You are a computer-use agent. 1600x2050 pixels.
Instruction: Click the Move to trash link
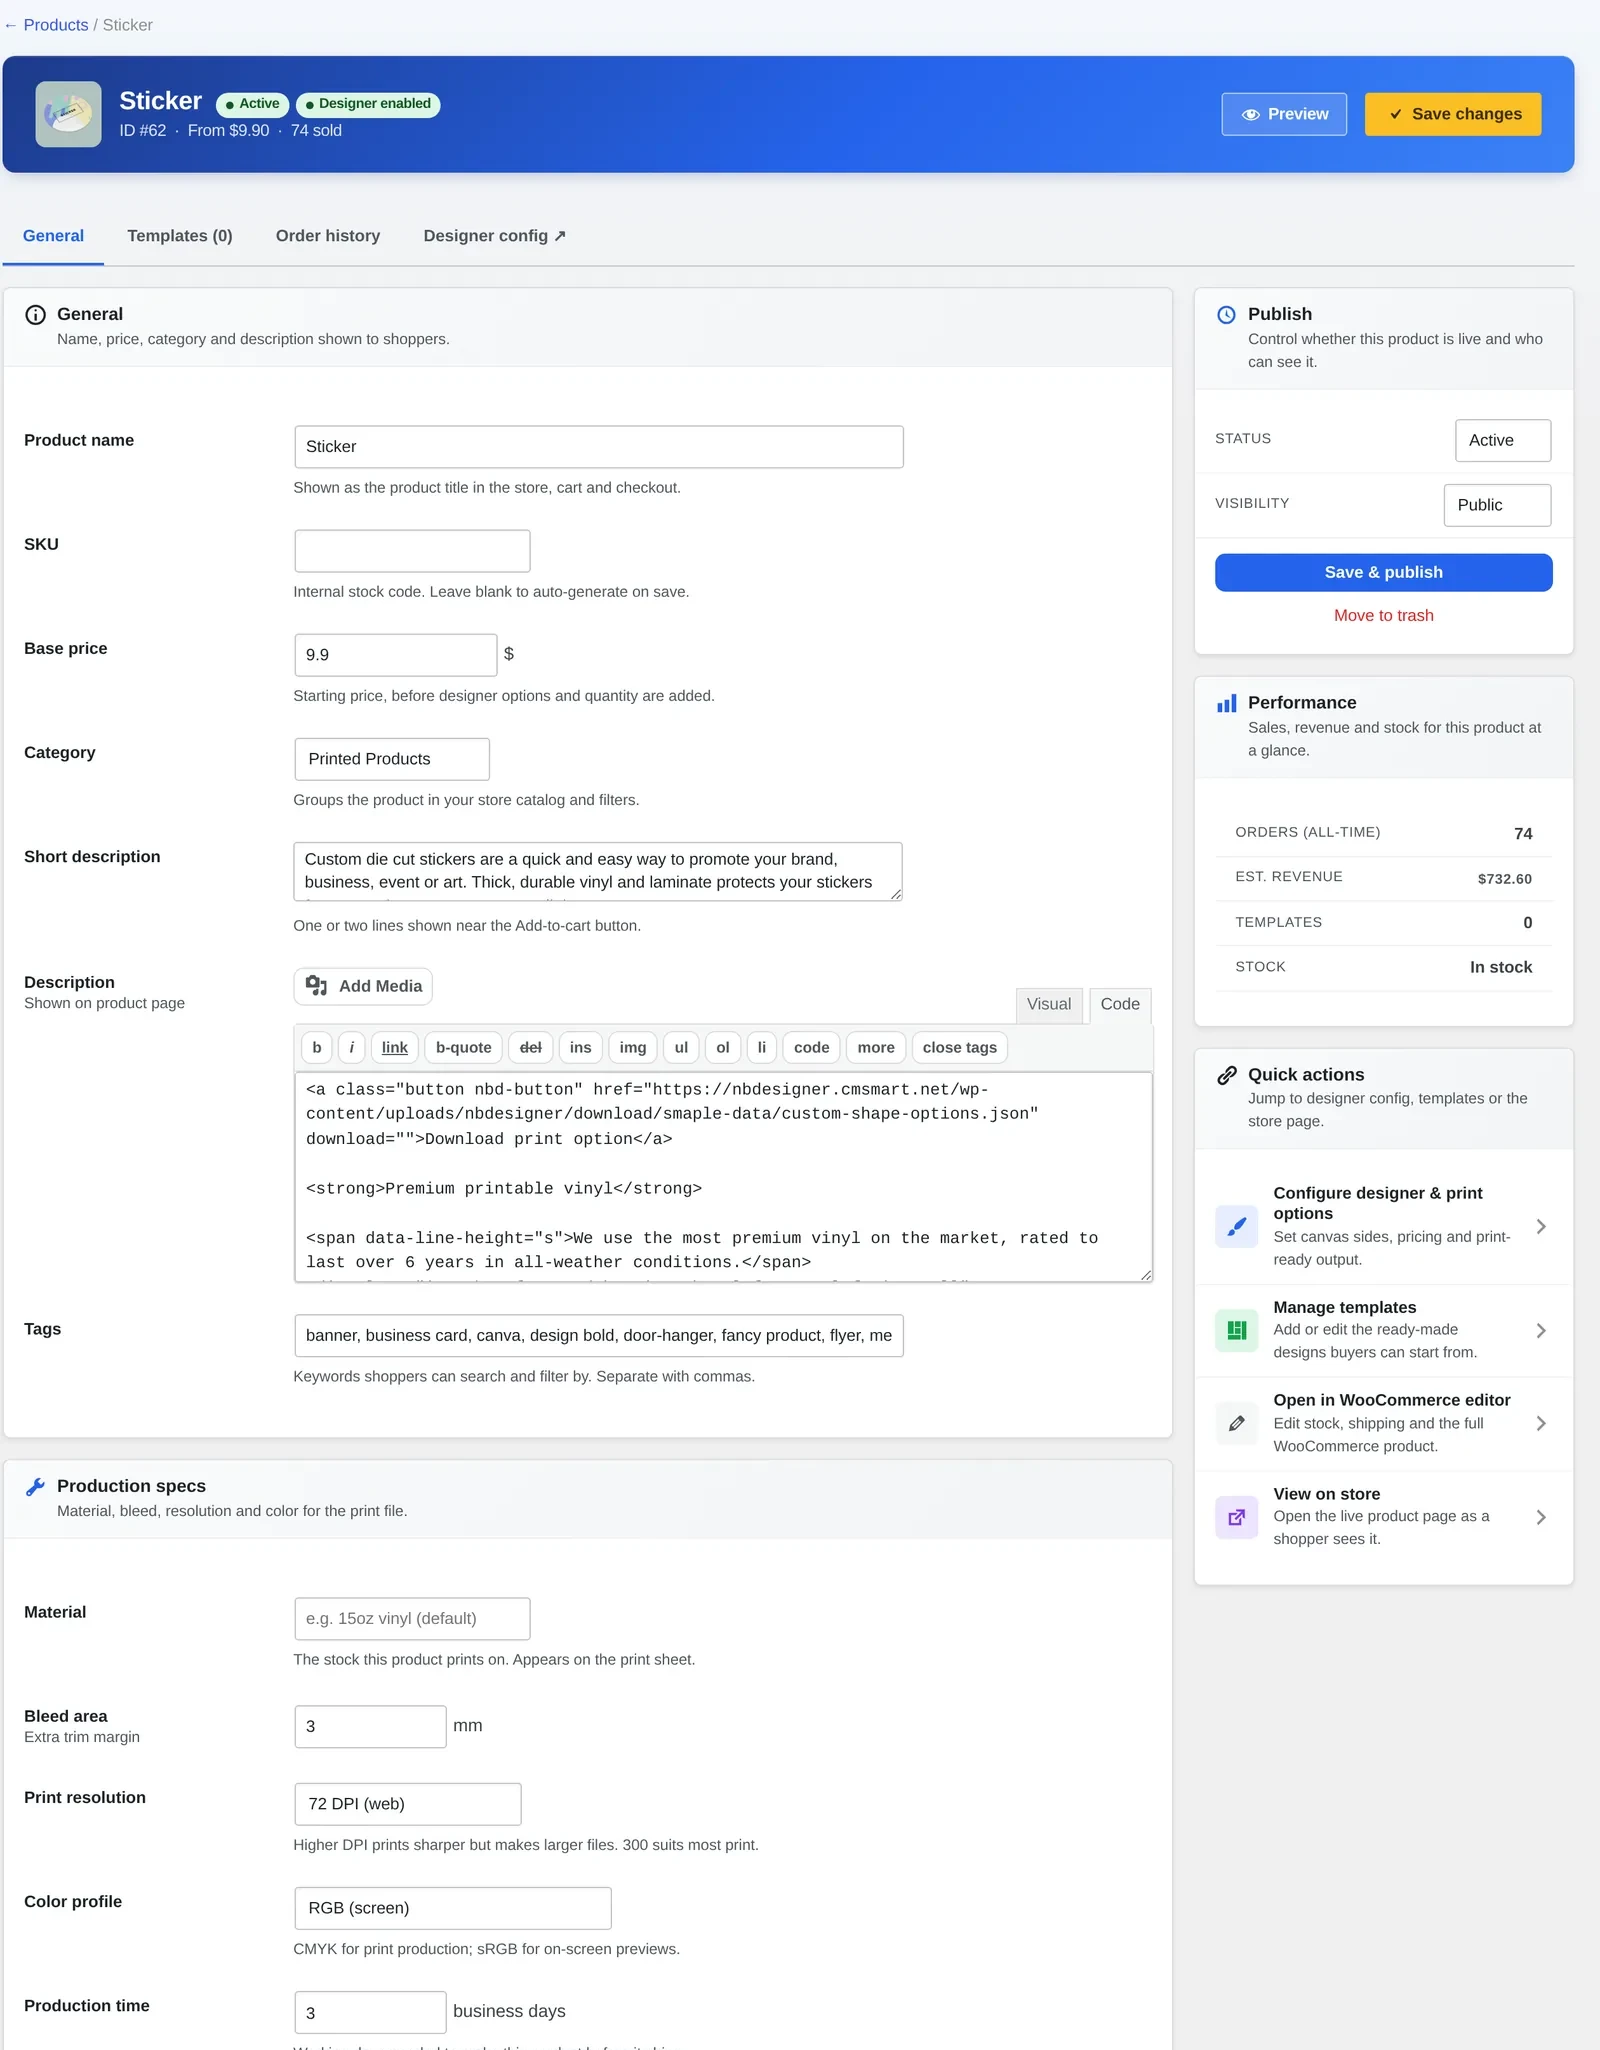[1384, 616]
